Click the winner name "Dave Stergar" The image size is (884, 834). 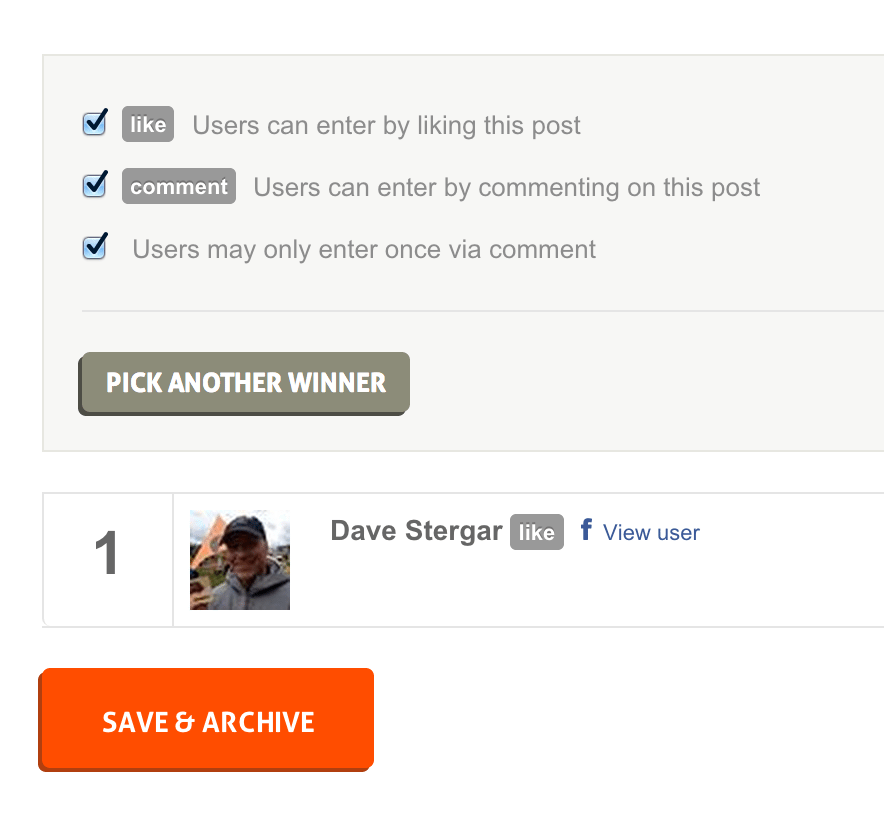416,531
